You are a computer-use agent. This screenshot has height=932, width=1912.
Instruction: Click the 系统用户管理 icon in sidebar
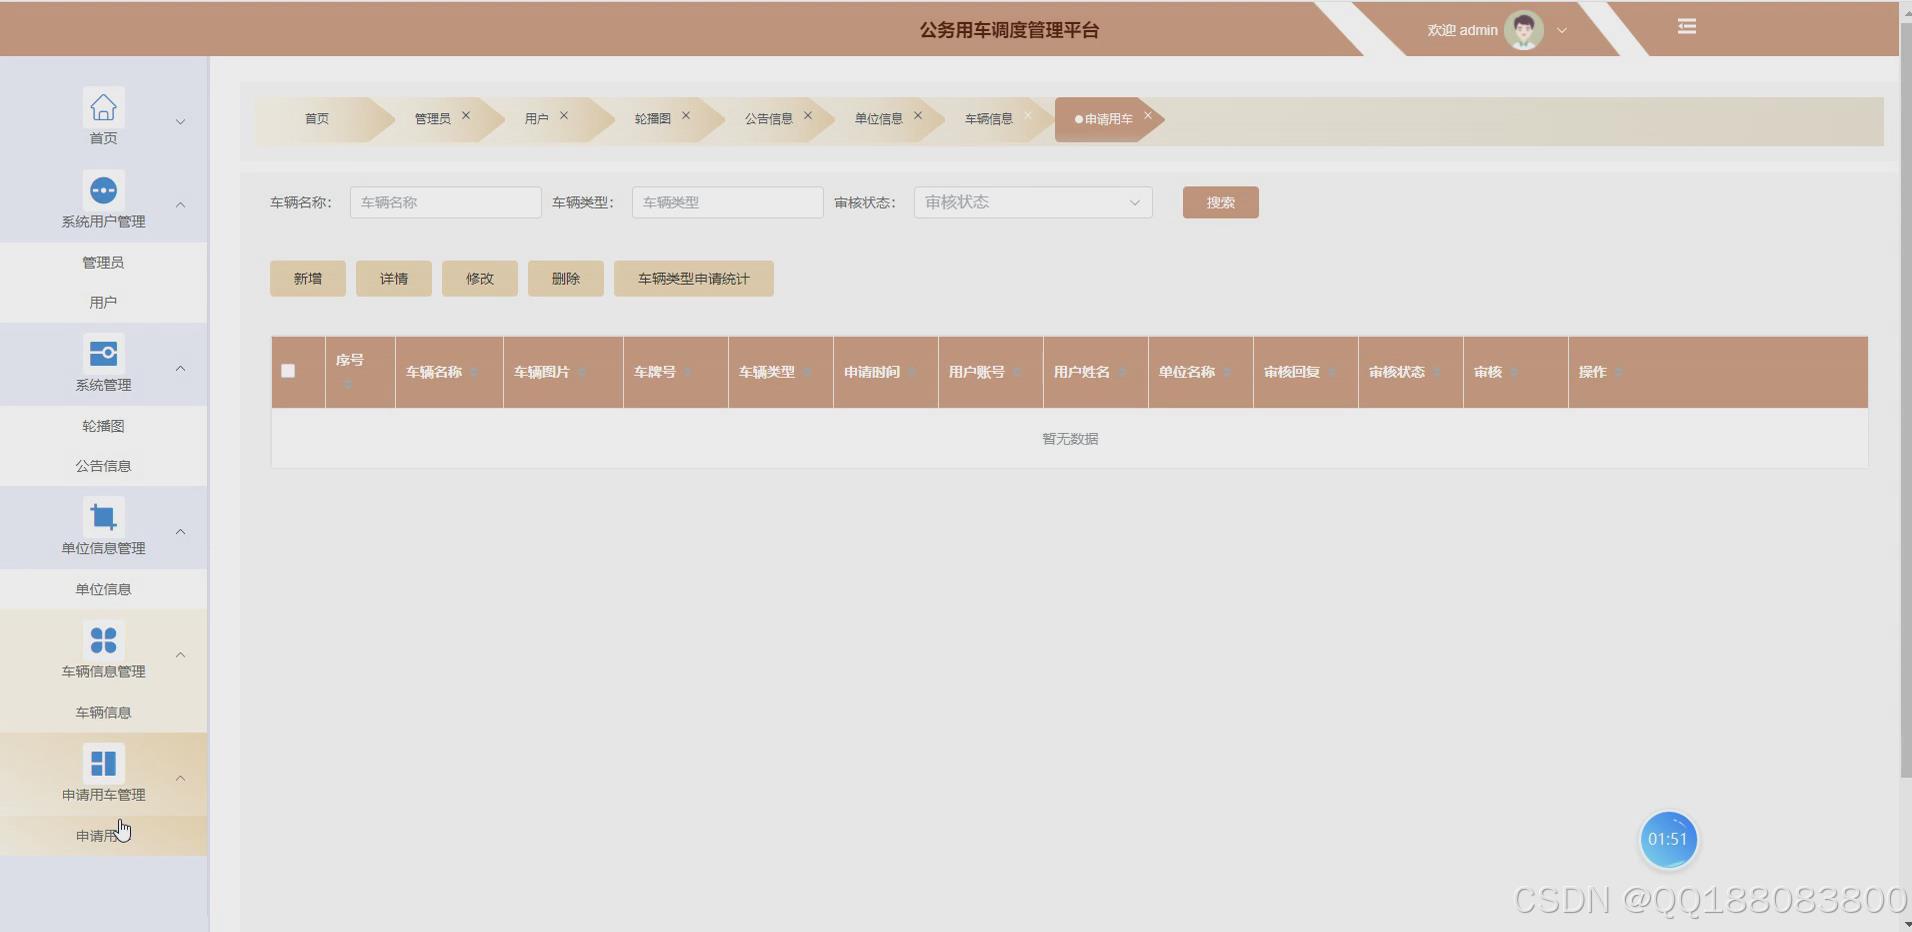[103, 189]
